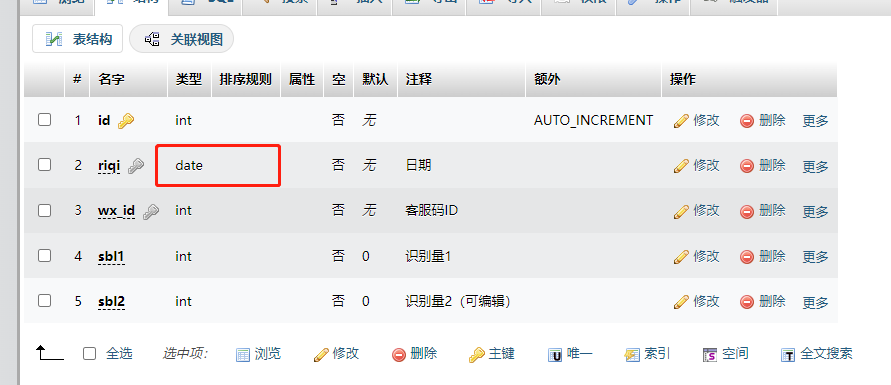Viewport: 891px width, 385px height.
Task: Click the 浏览 browse icon in bottom bar
Action: click(x=243, y=355)
